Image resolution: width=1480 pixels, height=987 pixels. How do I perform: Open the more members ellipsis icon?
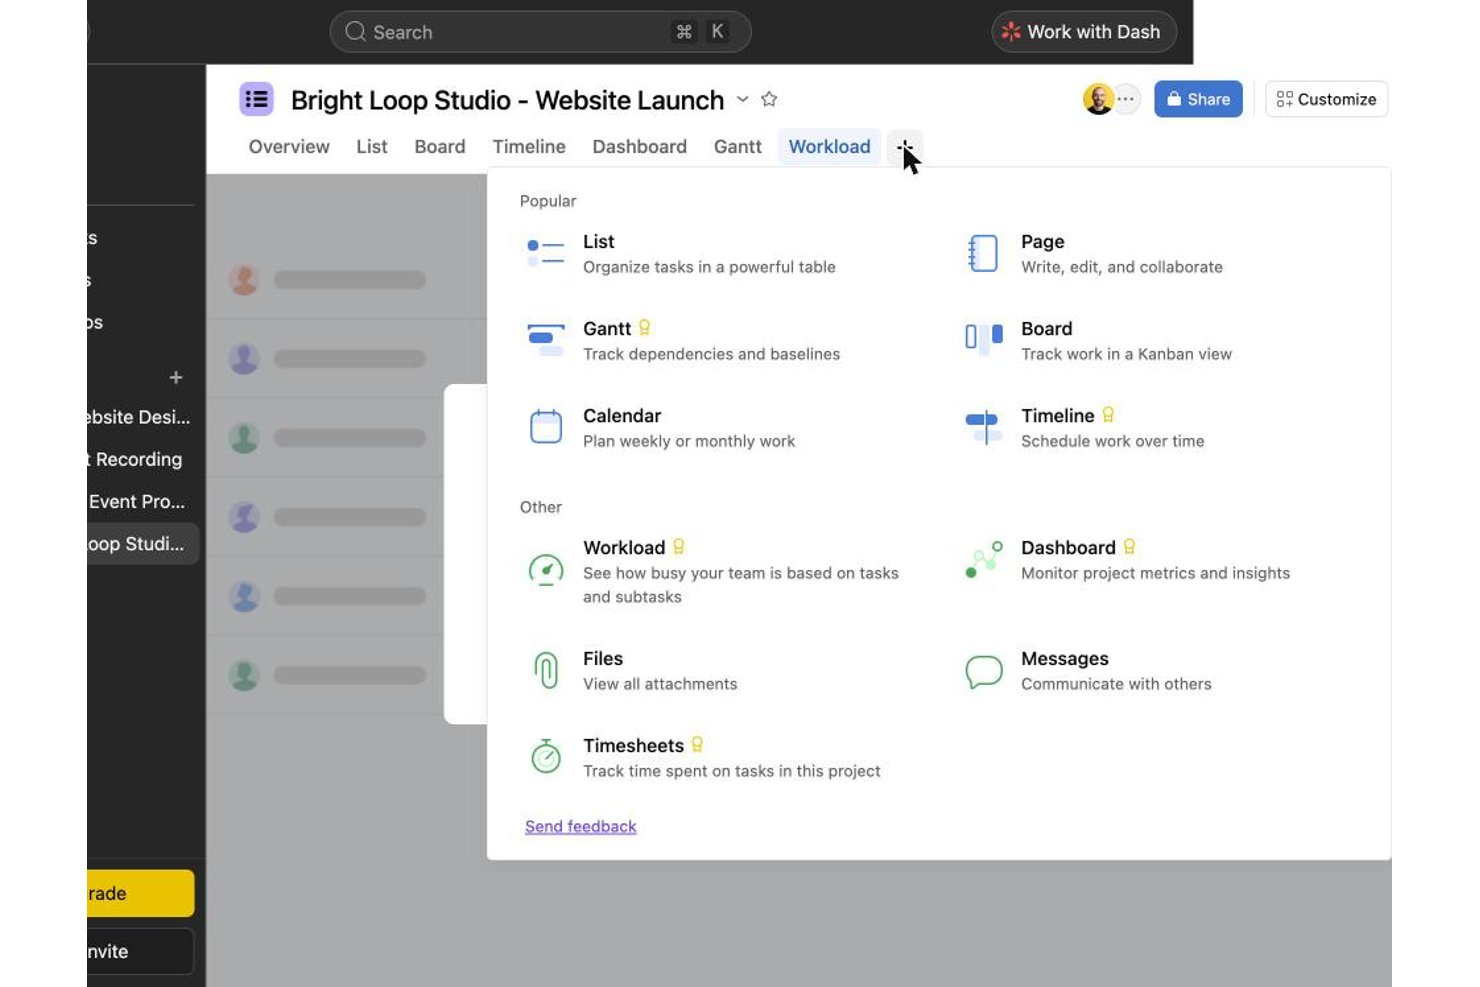1126,99
